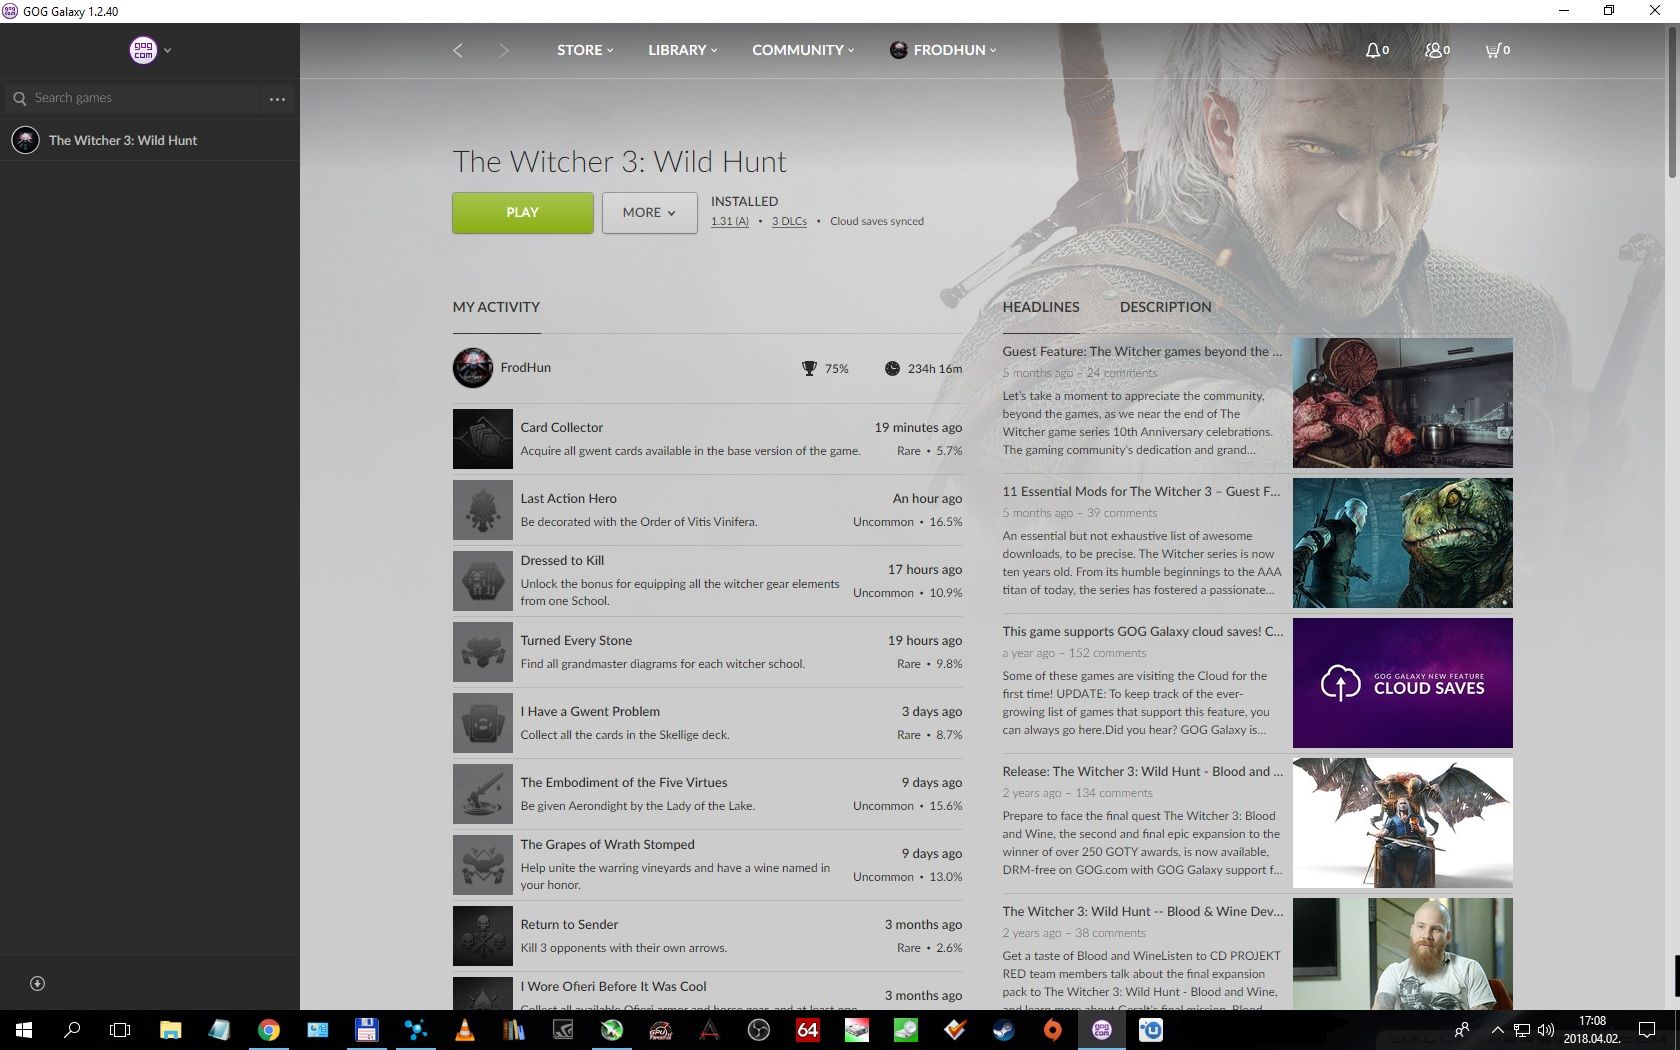Image resolution: width=1680 pixels, height=1050 pixels.
Task: Expand the LIBRARY dropdown menu
Action: point(682,50)
